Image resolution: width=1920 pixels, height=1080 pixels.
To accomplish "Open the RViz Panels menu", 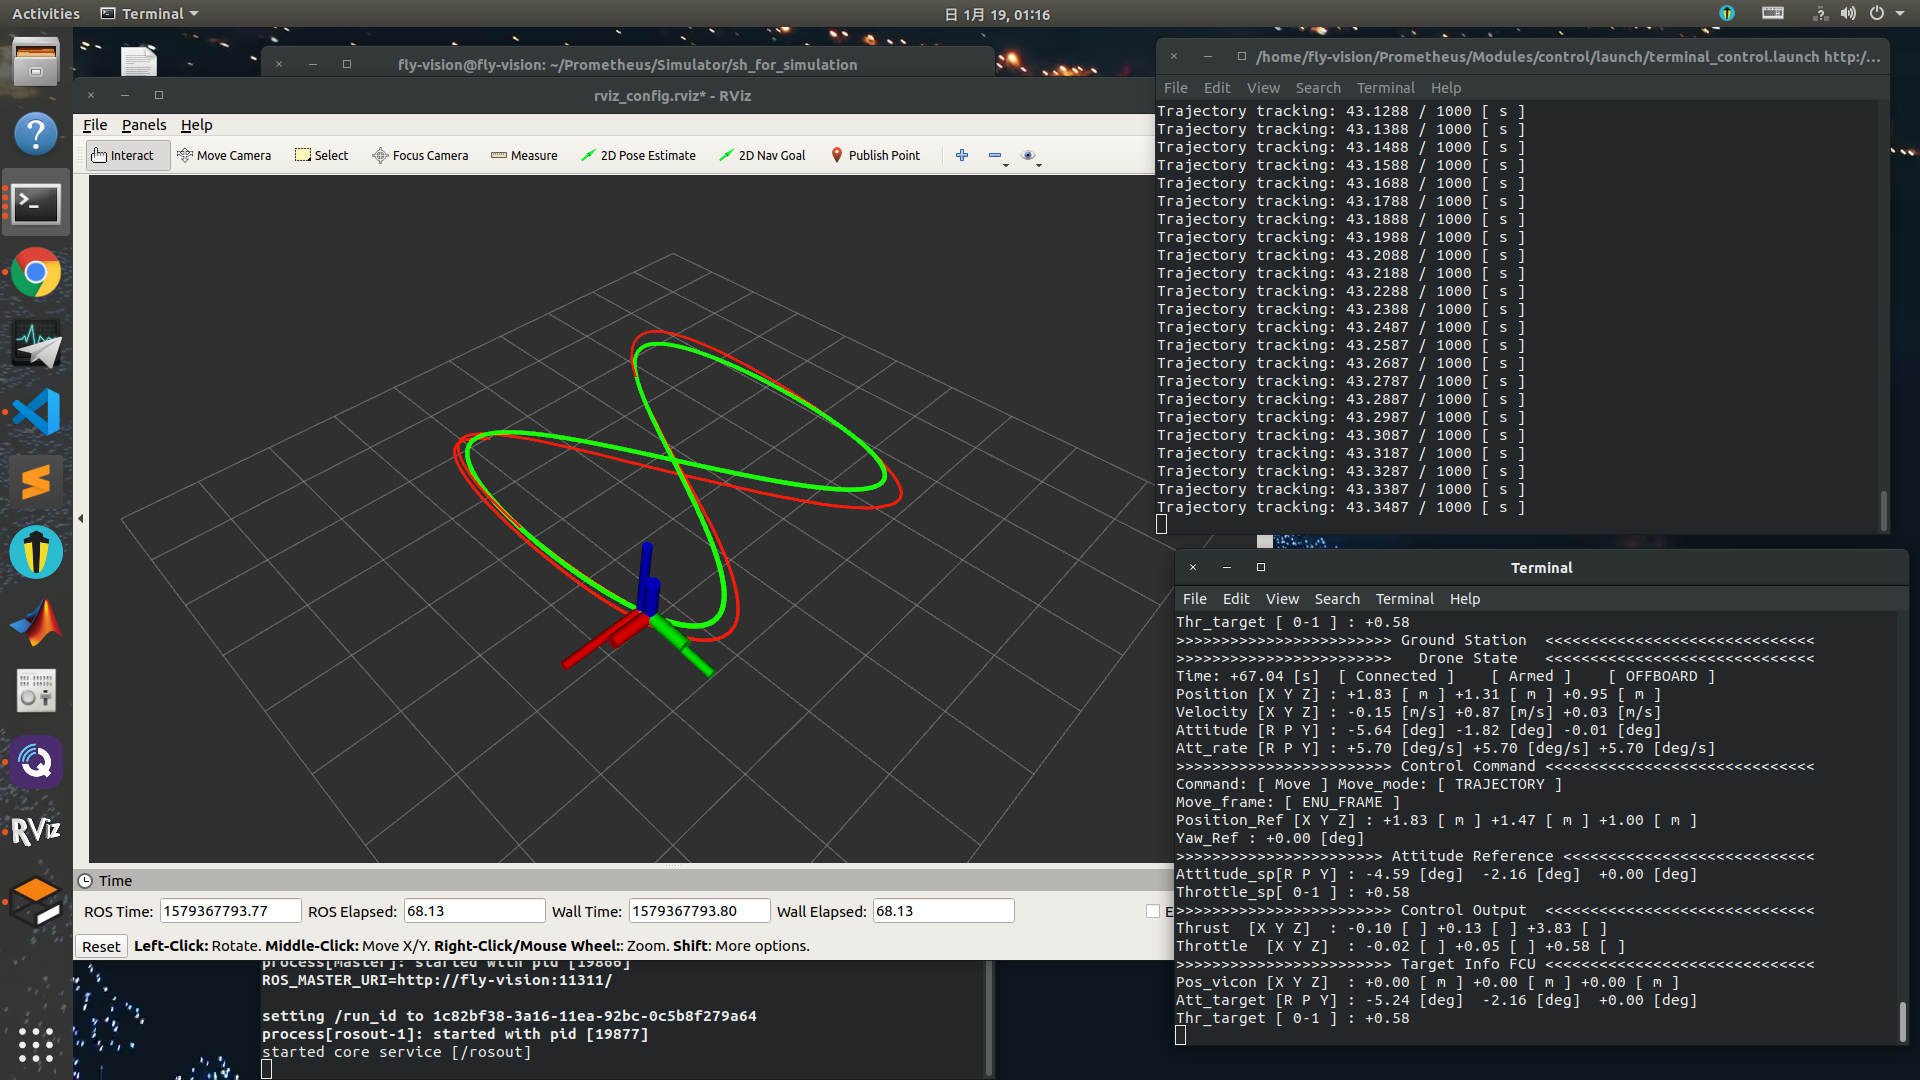I will tap(144, 125).
